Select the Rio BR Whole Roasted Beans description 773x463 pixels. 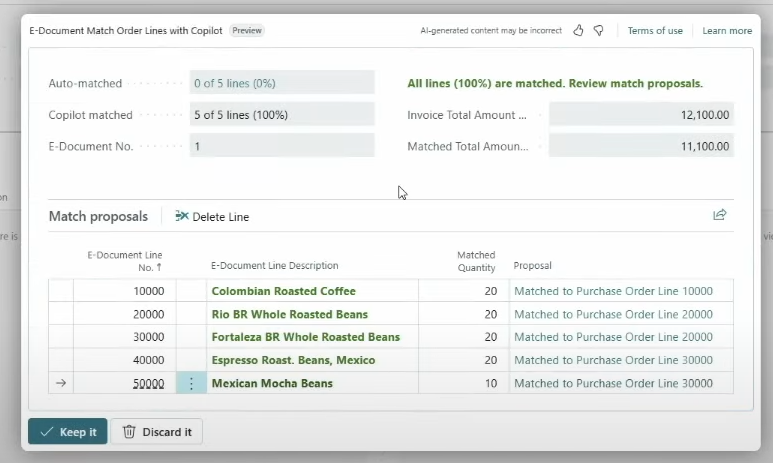pyautogui.click(x=290, y=314)
